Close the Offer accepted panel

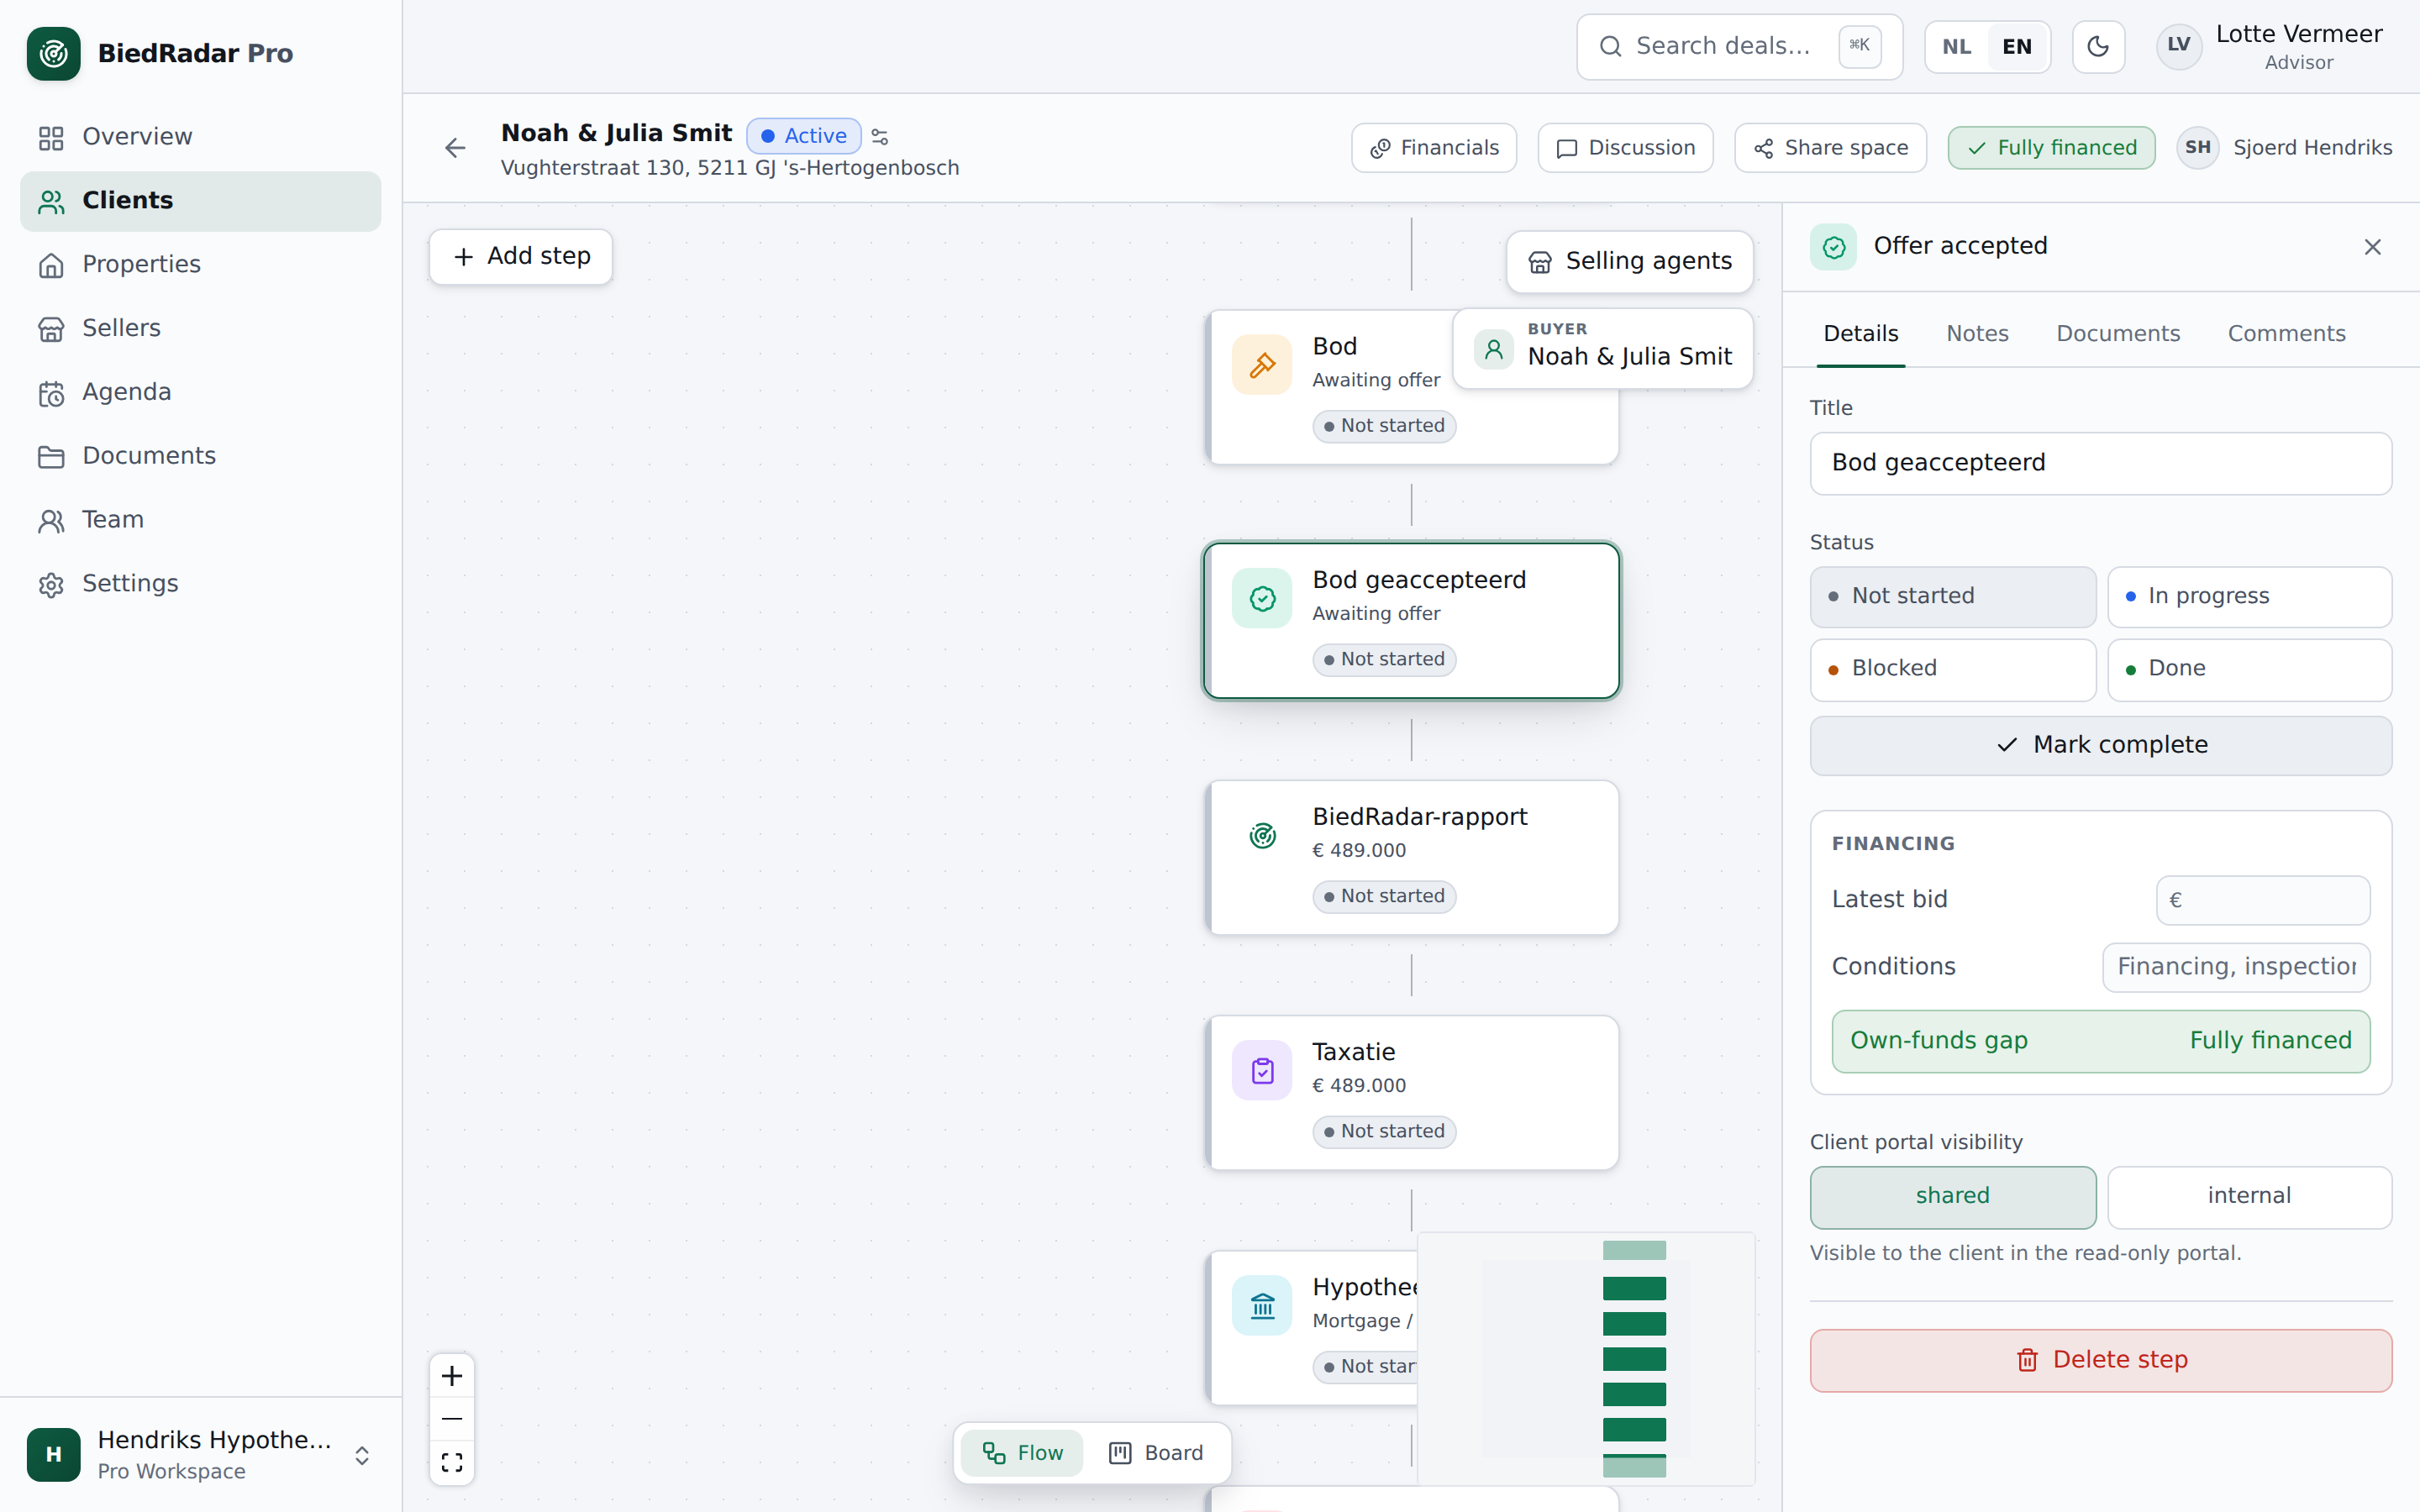[x=2372, y=247]
